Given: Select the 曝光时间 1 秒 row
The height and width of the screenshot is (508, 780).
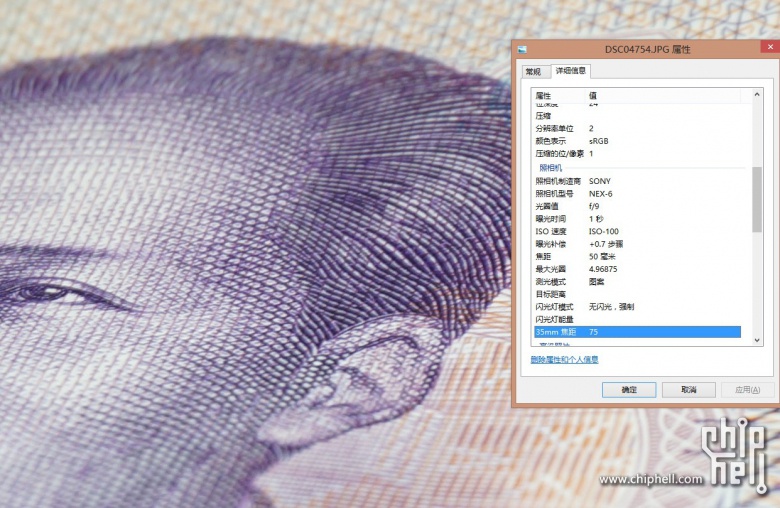Looking at the screenshot, I should click(x=638, y=218).
